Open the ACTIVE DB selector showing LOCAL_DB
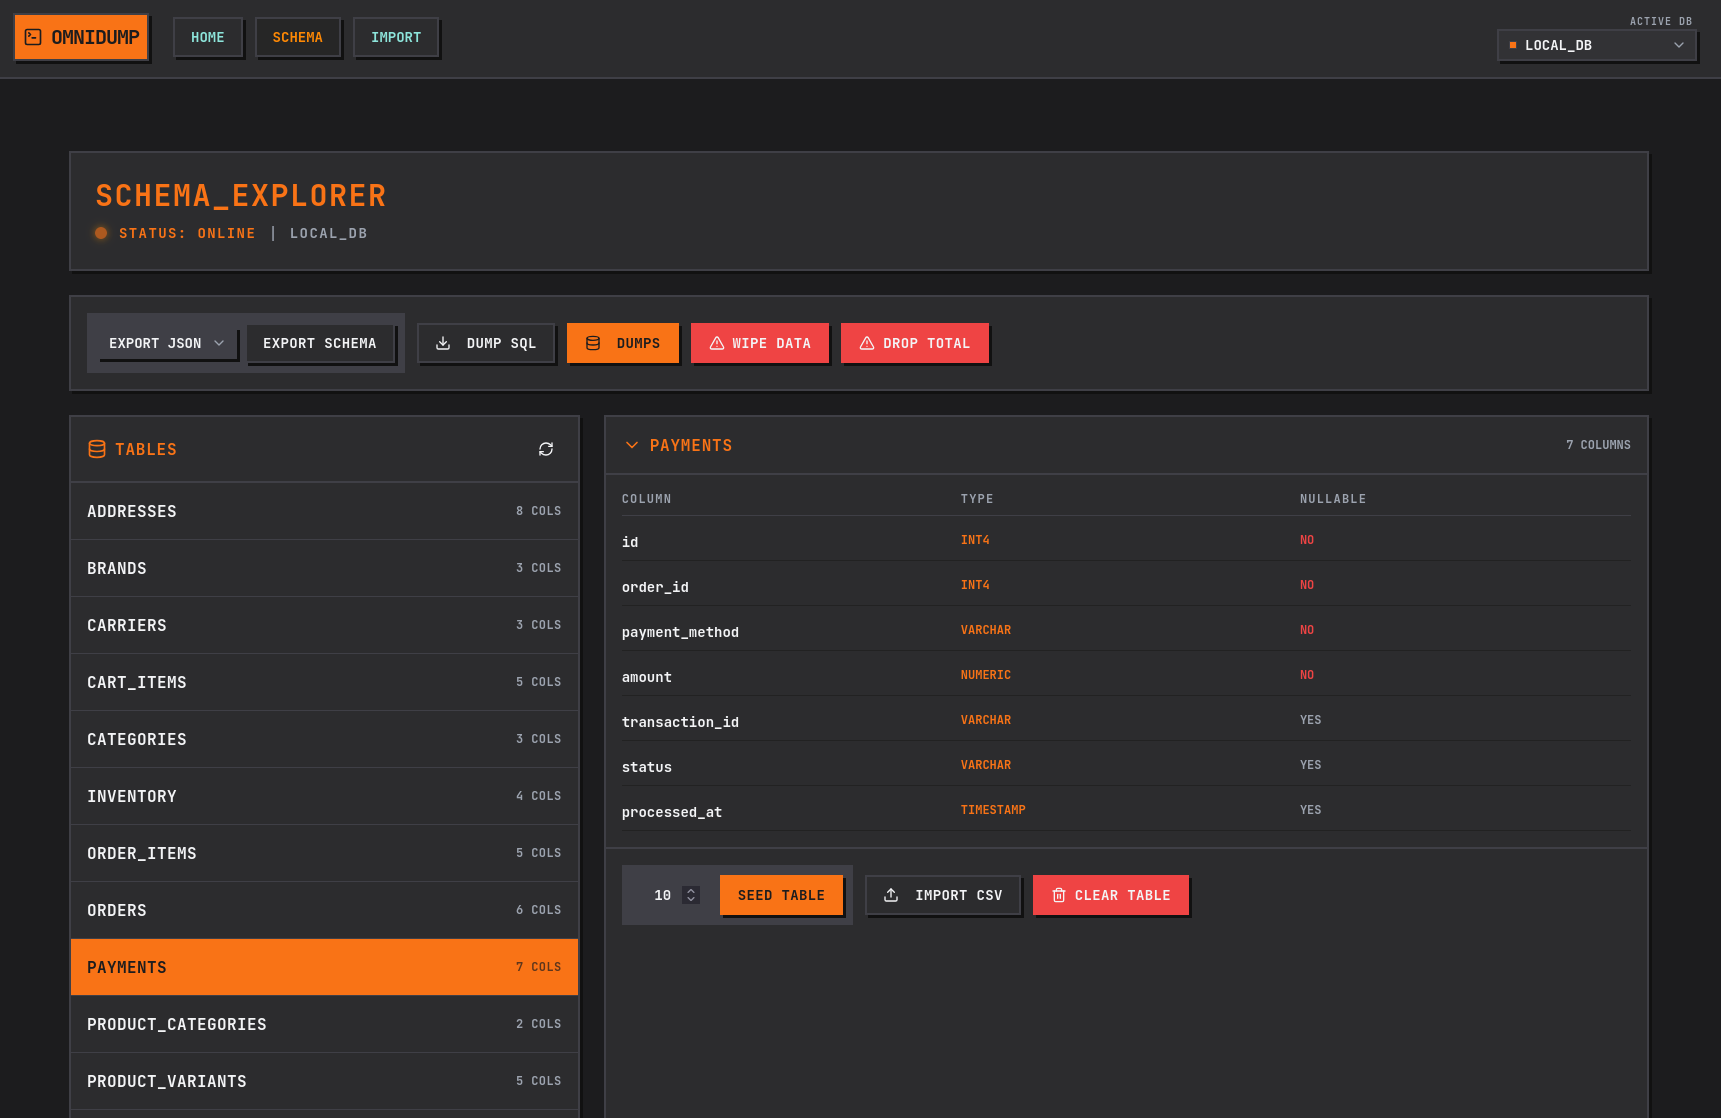Viewport: 1721px width, 1118px height. click(1596, 45)
